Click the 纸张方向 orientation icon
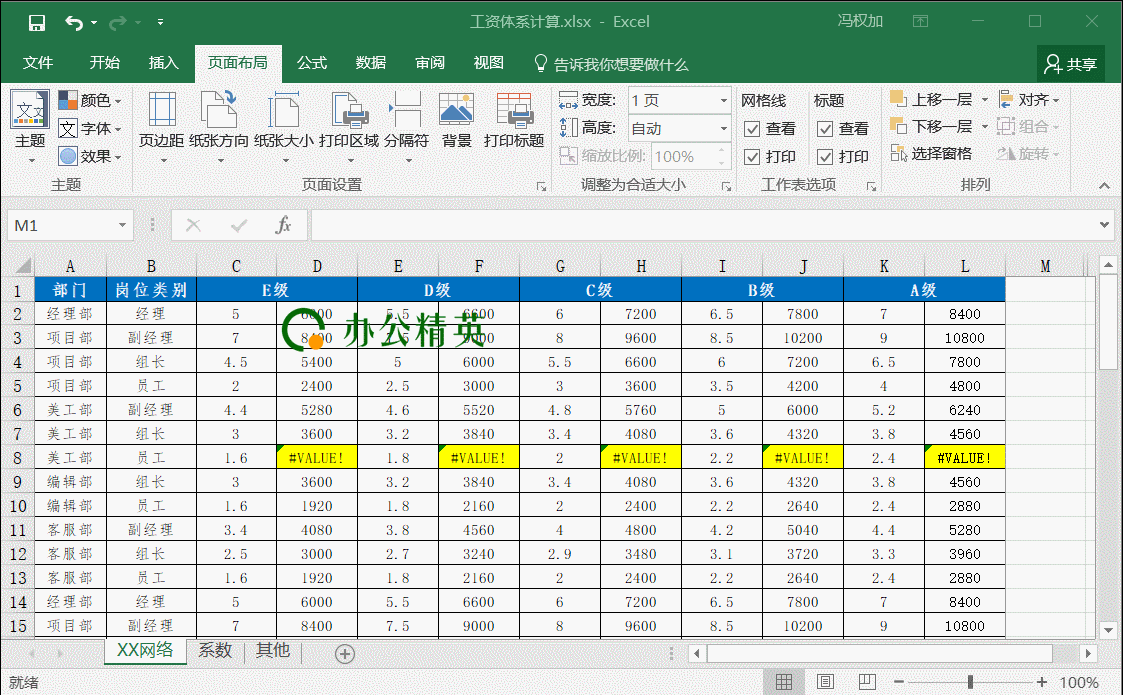1123x695 pixels. click(218, 110)
